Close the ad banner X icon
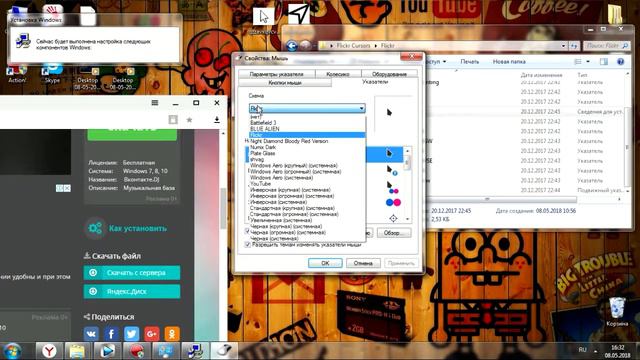 (67, 188)
